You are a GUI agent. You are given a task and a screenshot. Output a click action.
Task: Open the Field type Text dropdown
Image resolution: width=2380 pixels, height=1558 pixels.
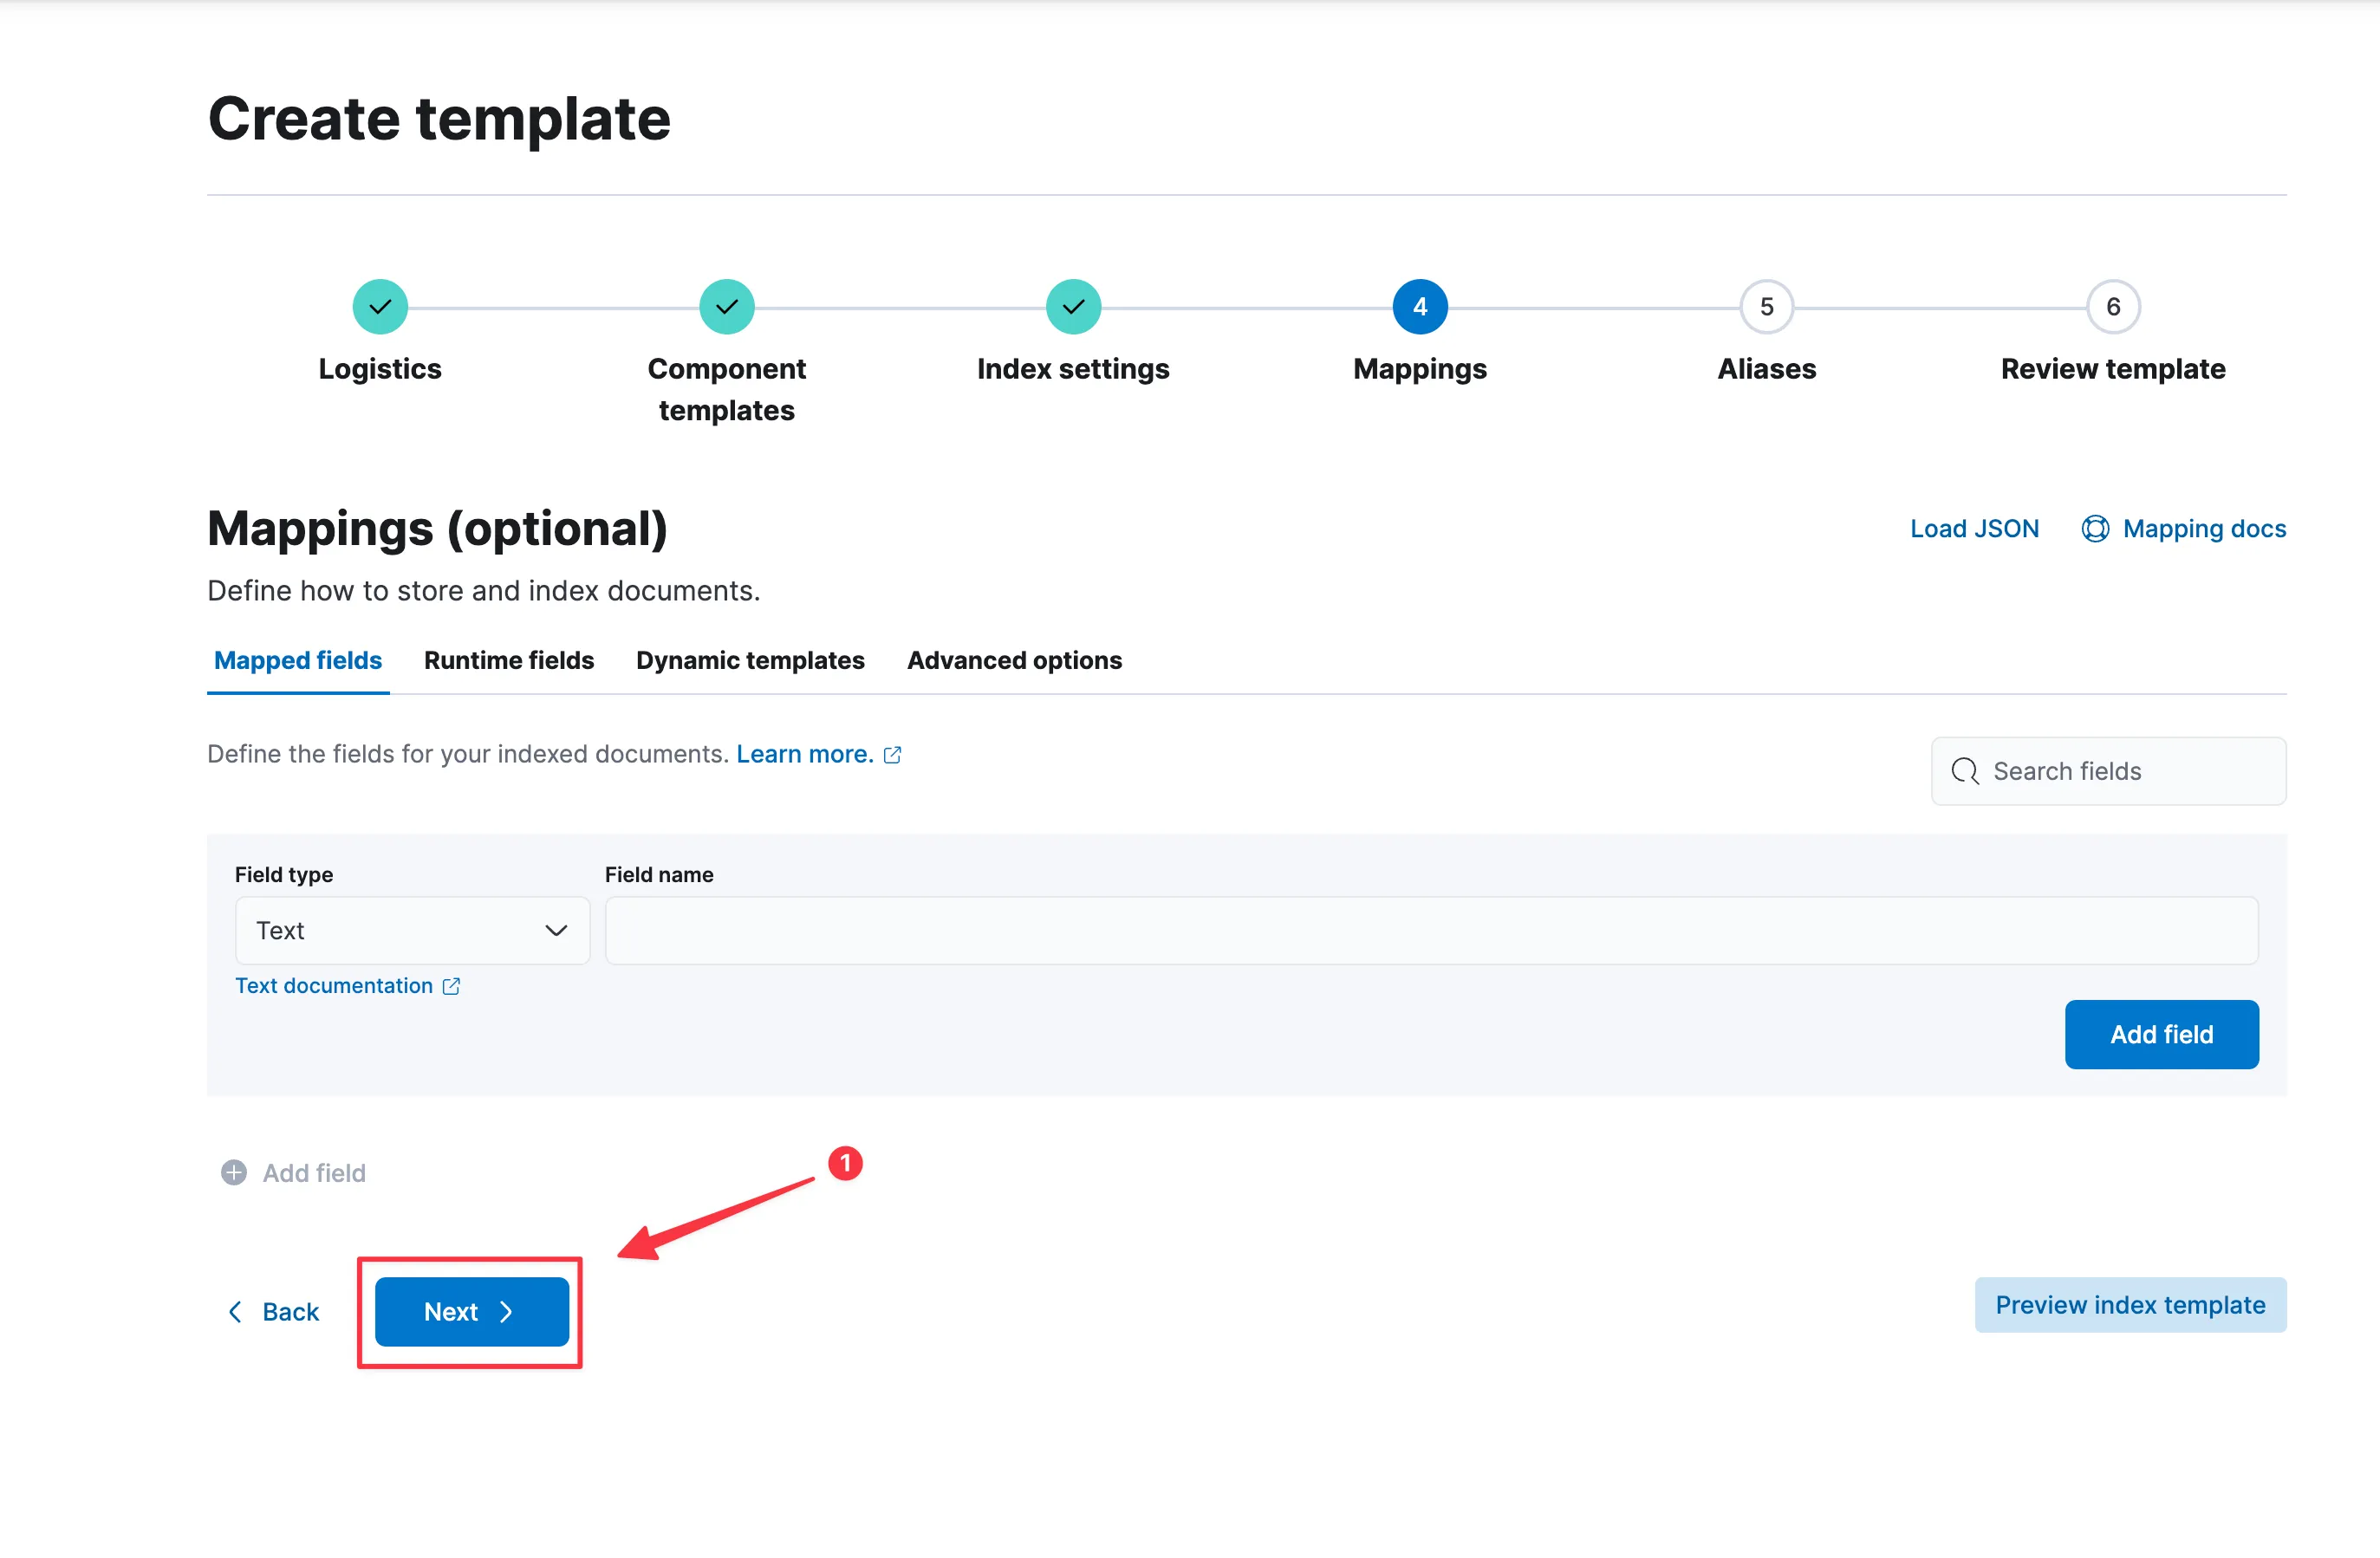(412, 930)
